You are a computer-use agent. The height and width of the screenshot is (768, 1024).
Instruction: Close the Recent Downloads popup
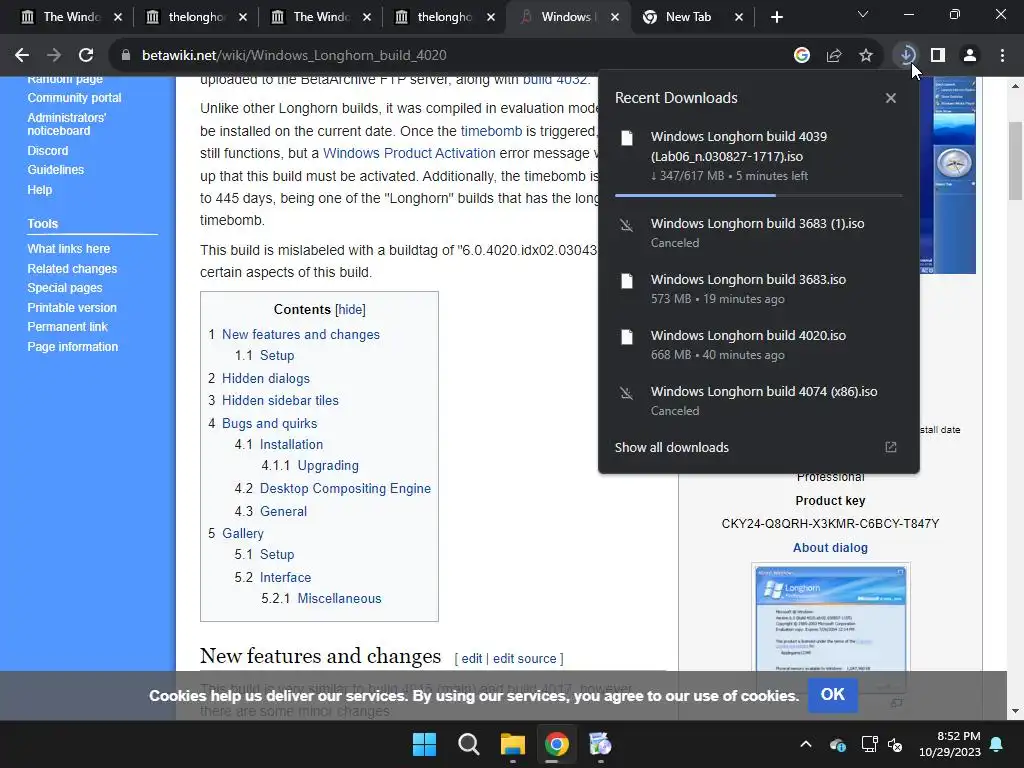click(x=891, y=98)
